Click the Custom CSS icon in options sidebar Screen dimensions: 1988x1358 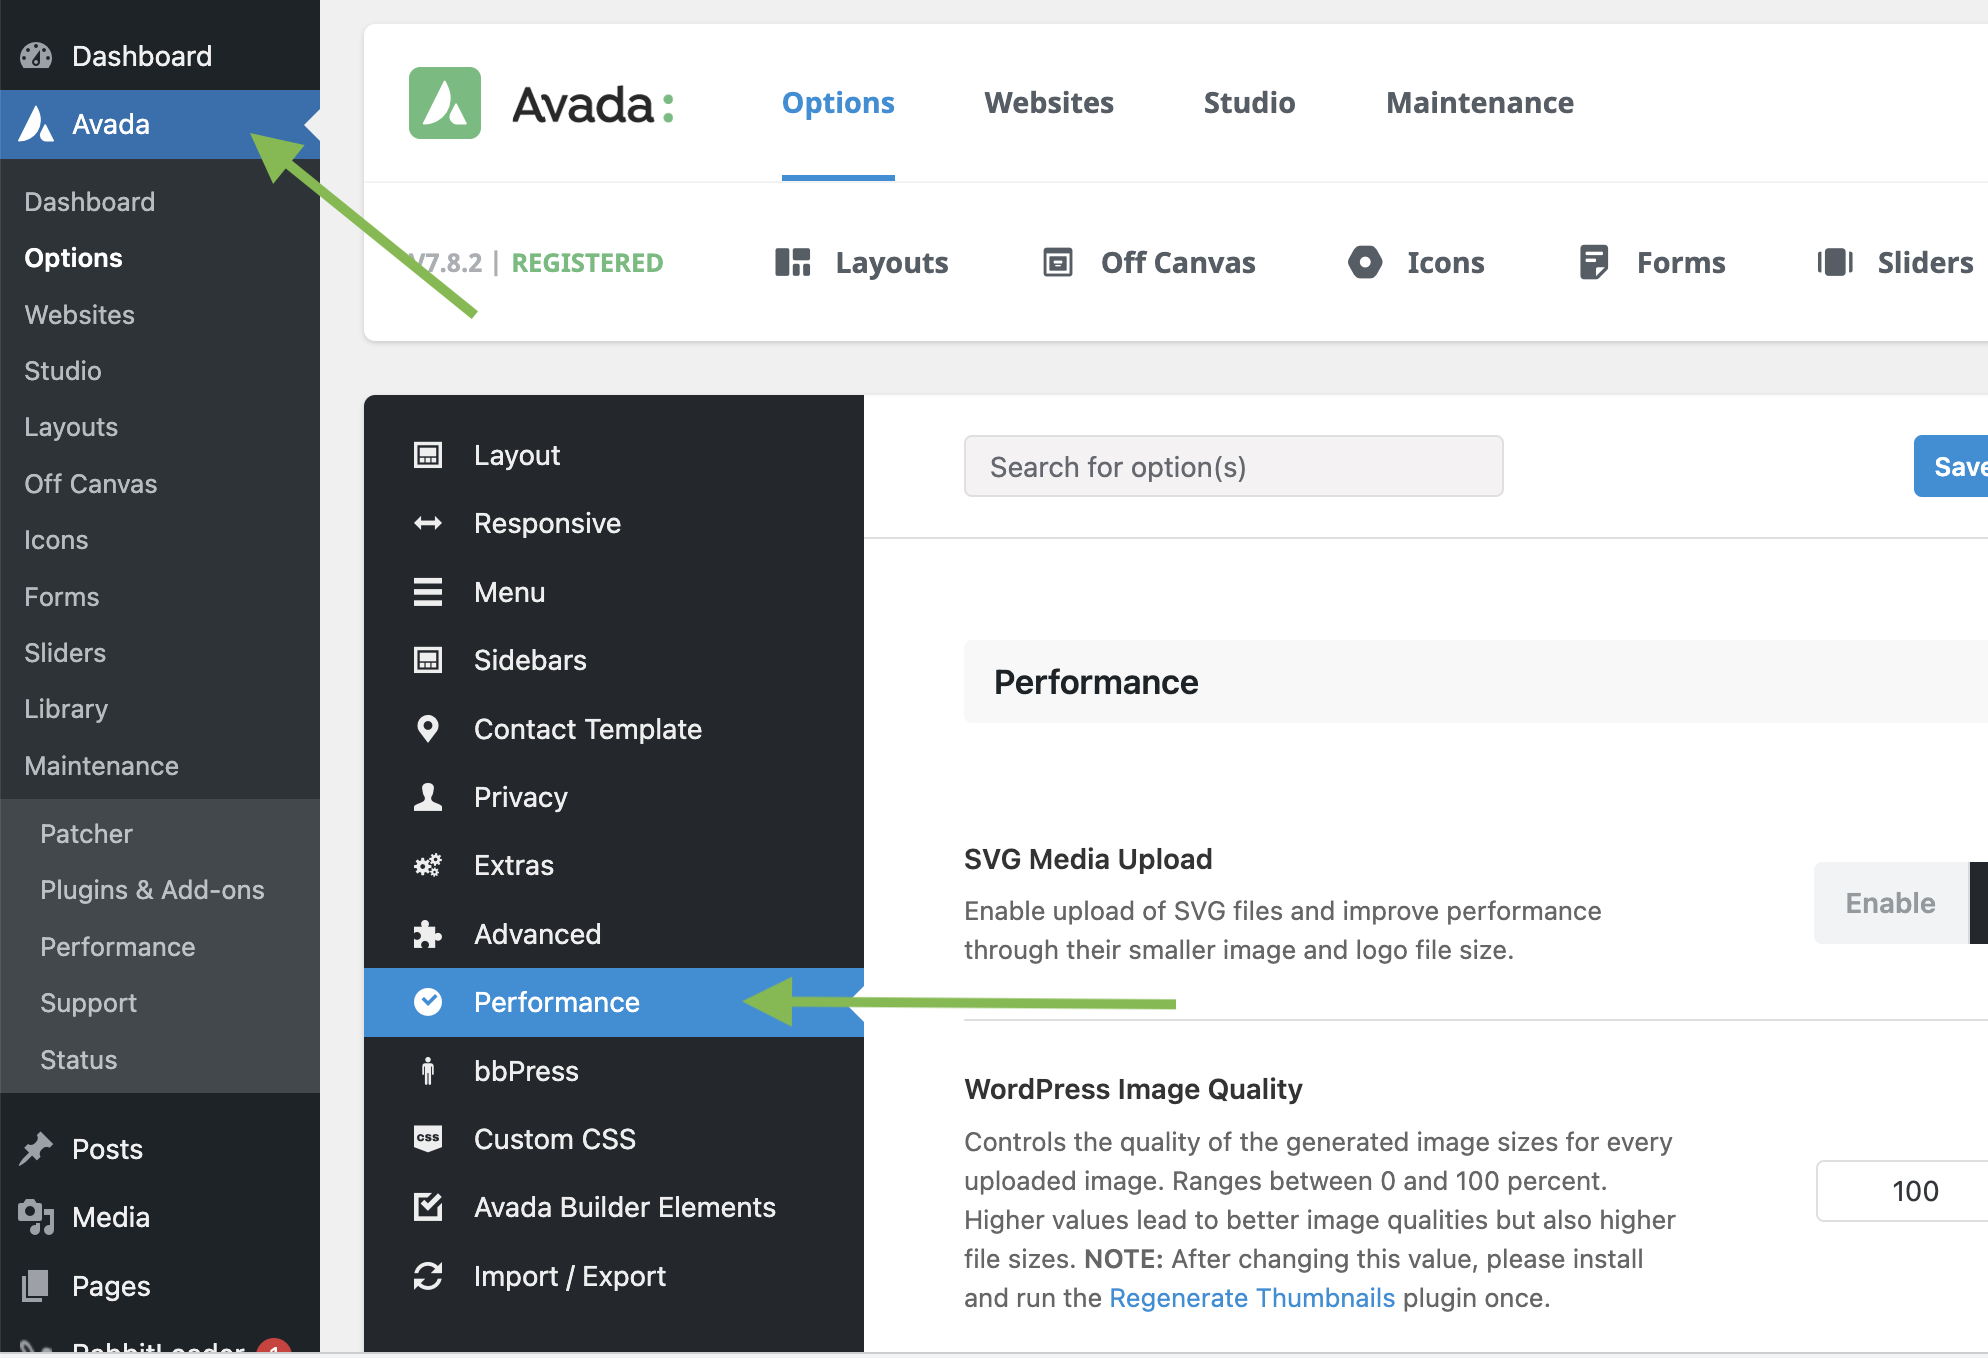click(x=428, y=1138)
